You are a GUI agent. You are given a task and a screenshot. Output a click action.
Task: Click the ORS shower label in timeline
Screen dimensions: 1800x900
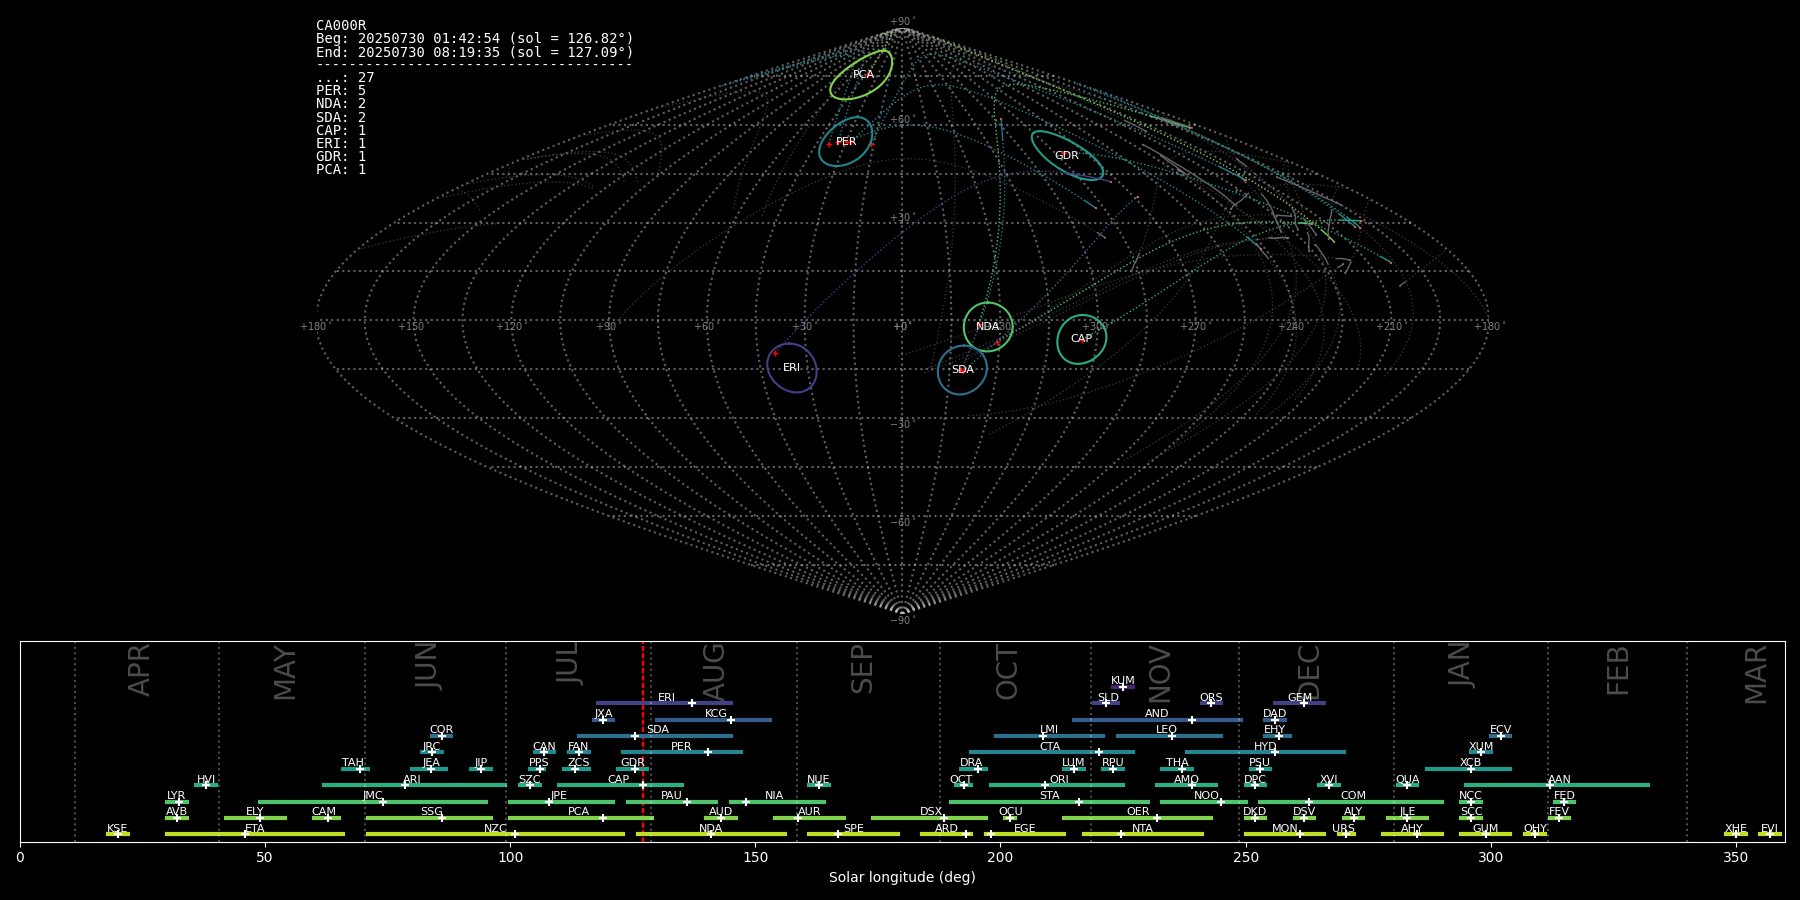pos(1211,698)
